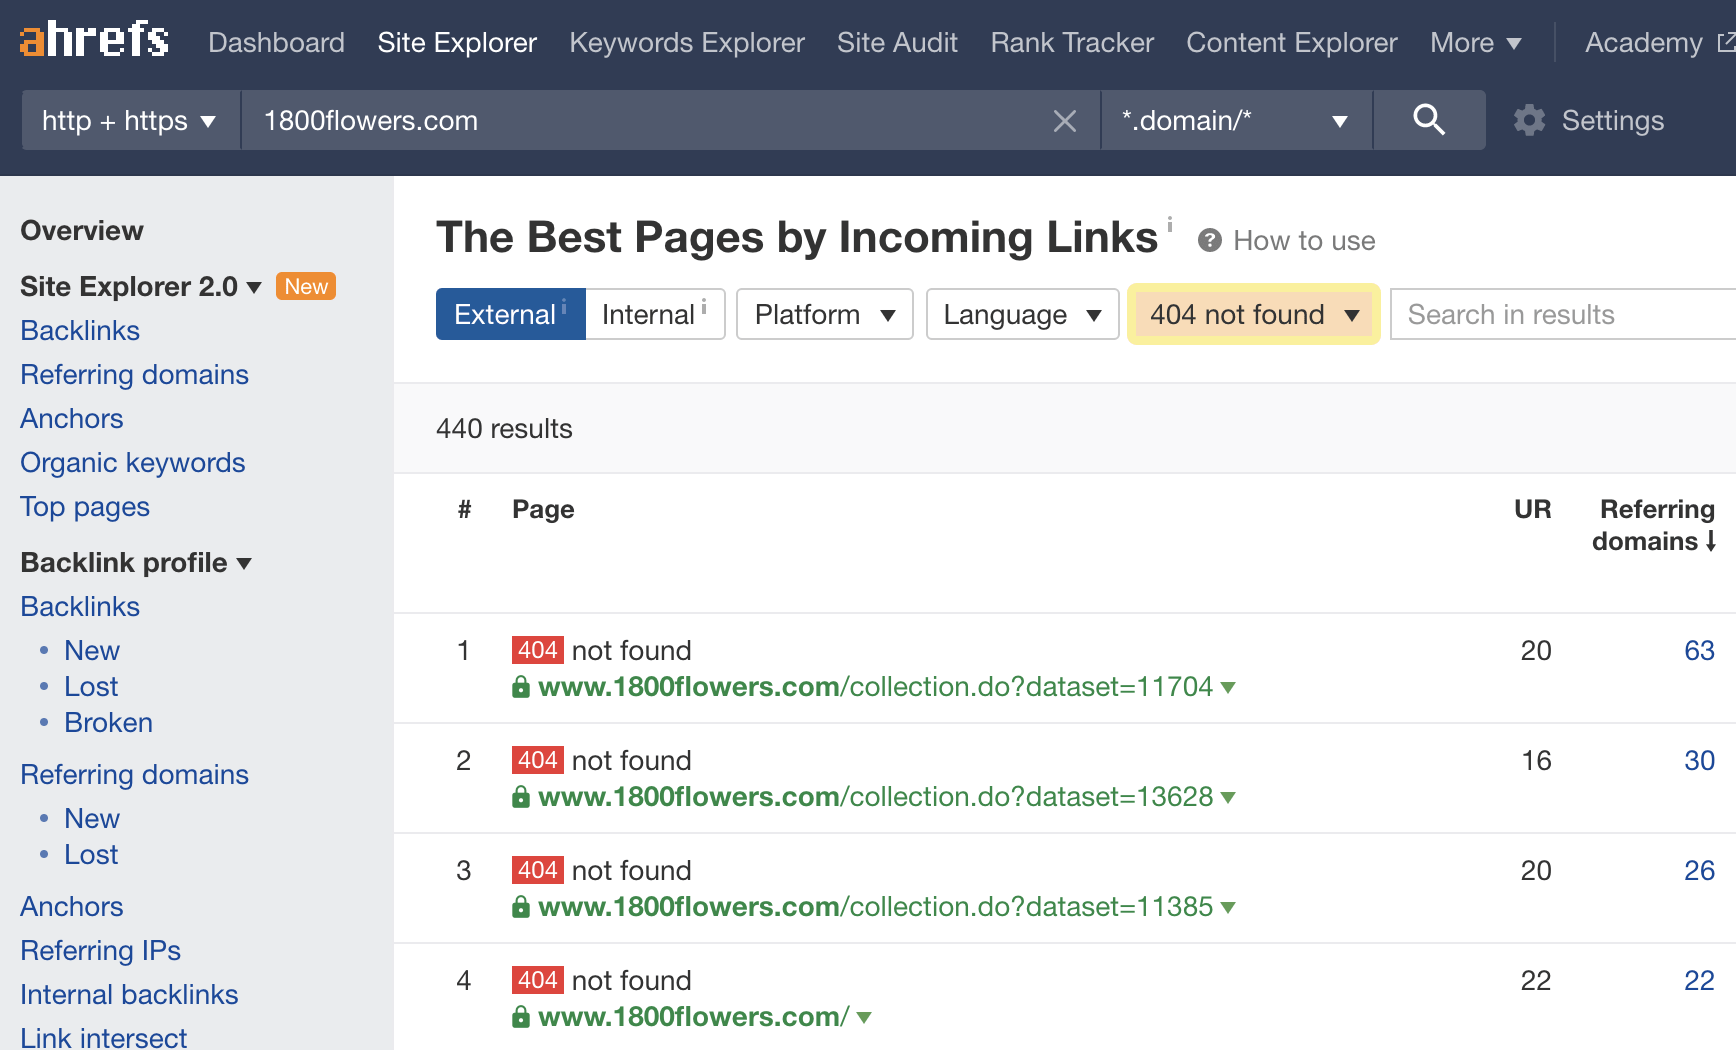Screen dimensions: 1736x1050
Task: Open the 404 not found filter dropdown
Action: 1253,315
